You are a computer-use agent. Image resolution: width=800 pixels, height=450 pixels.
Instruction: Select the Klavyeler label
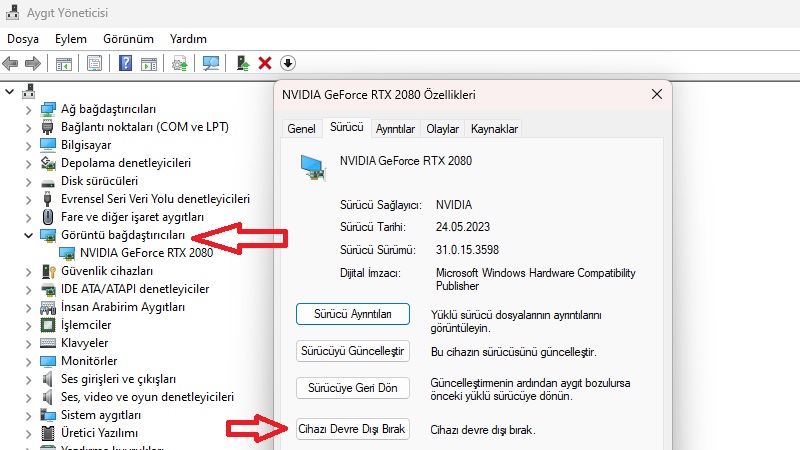85,343
